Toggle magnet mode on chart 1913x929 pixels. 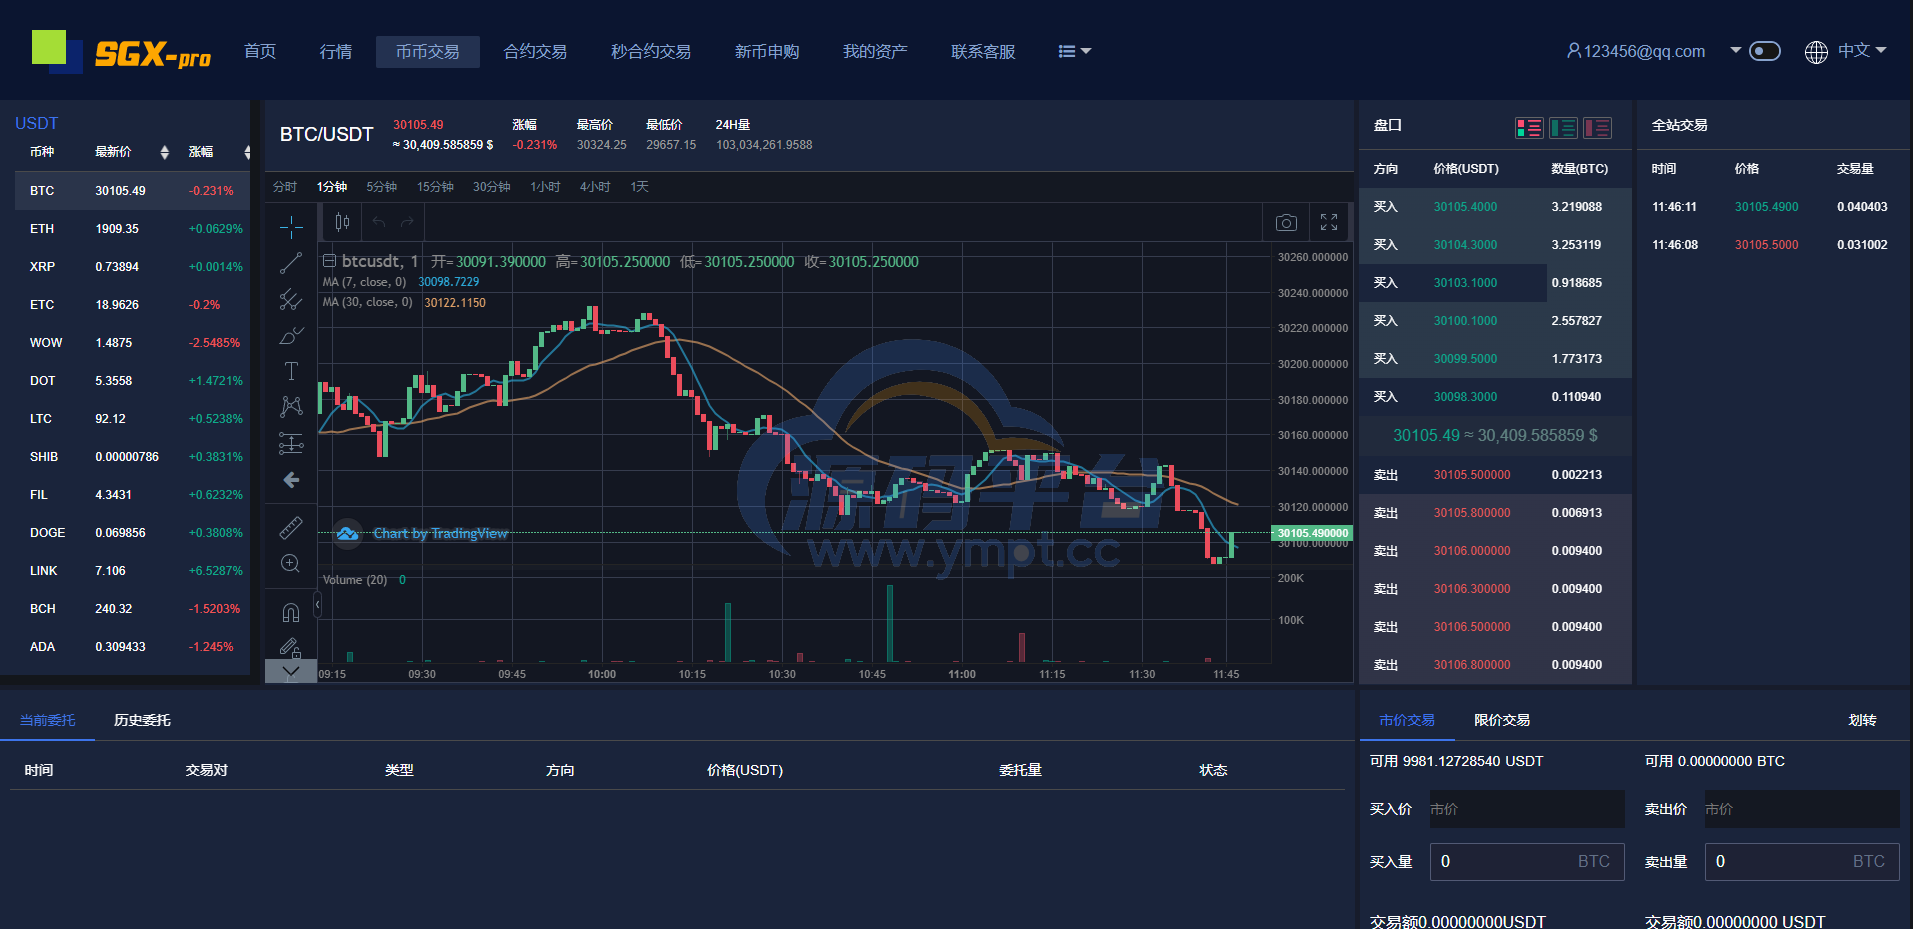click(291, 612)
